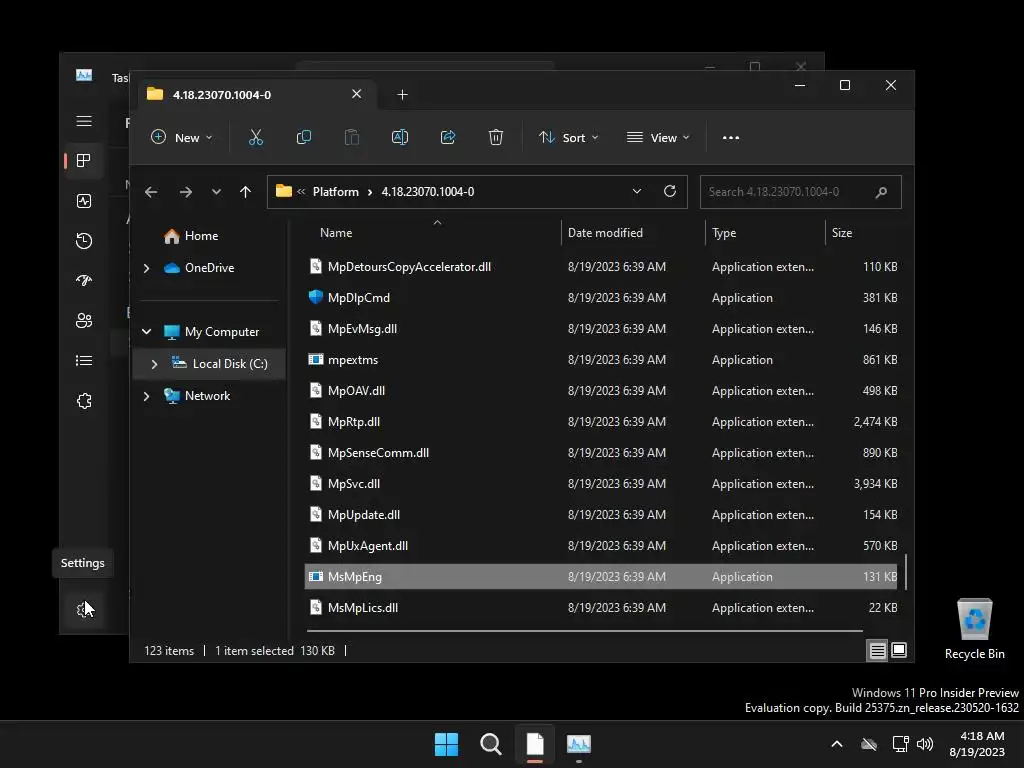The image size is (1024, 768).
Task: Select Local Disk (C:) in navigation pane
Action: 209,364
